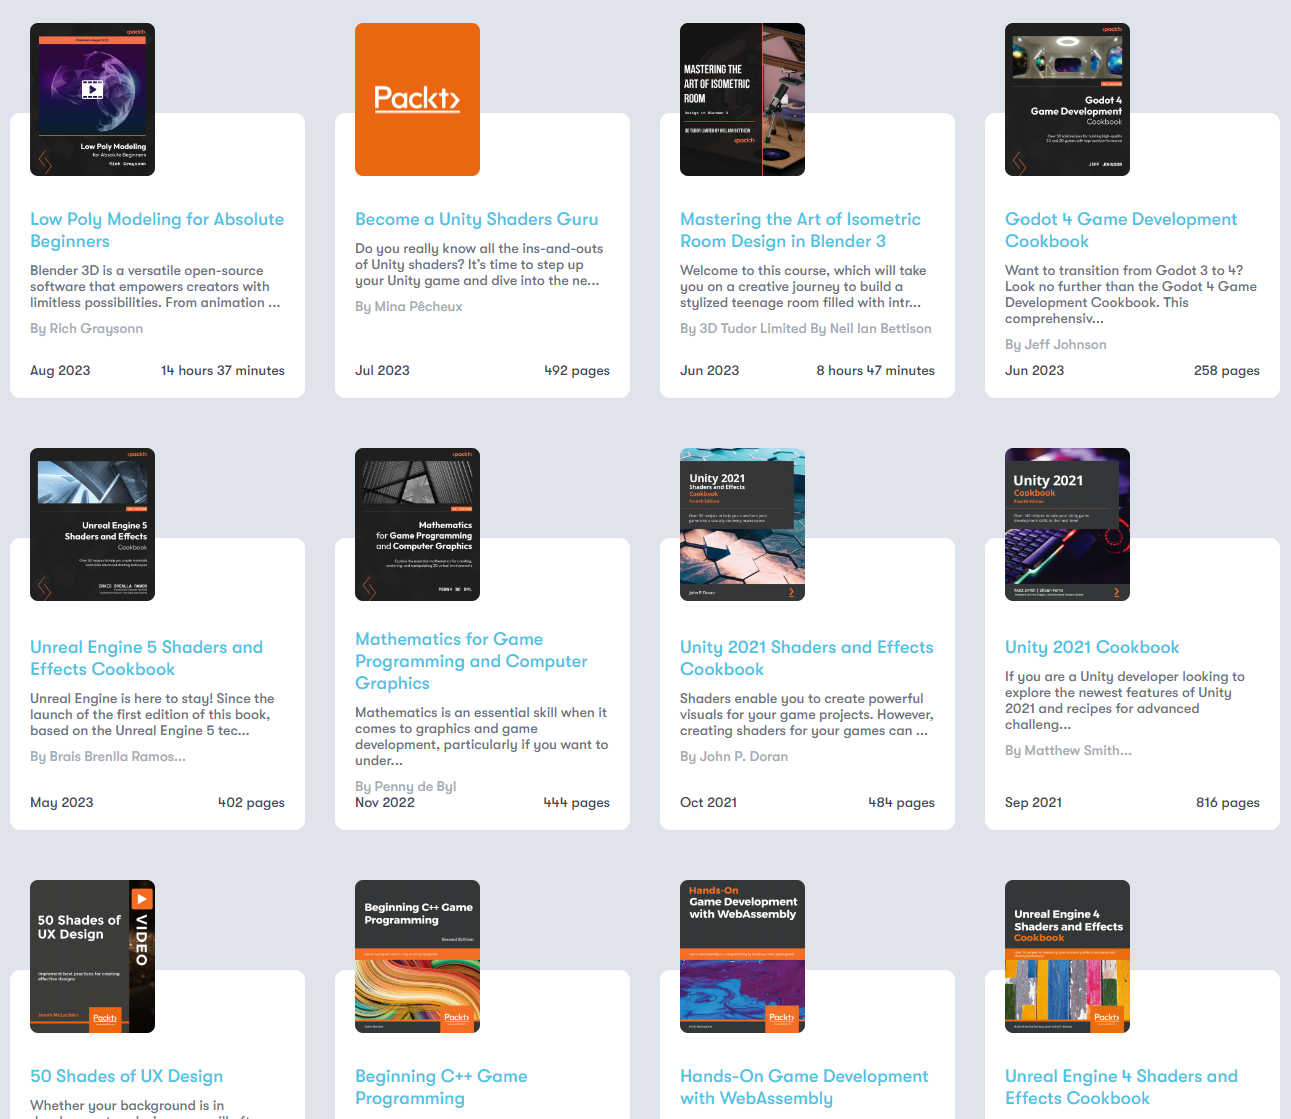Click author line By Matthew Smith
The height and width of the screenshot is (1119, 1291).
tap(1068, 750)
